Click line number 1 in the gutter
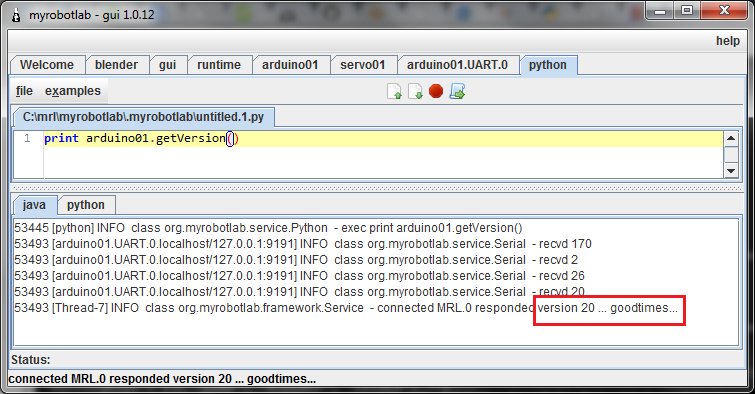 (27, 139)
